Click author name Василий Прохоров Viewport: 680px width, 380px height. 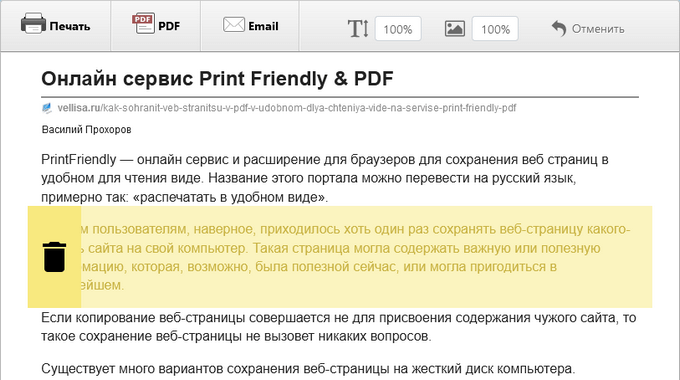tap(86, 130)
